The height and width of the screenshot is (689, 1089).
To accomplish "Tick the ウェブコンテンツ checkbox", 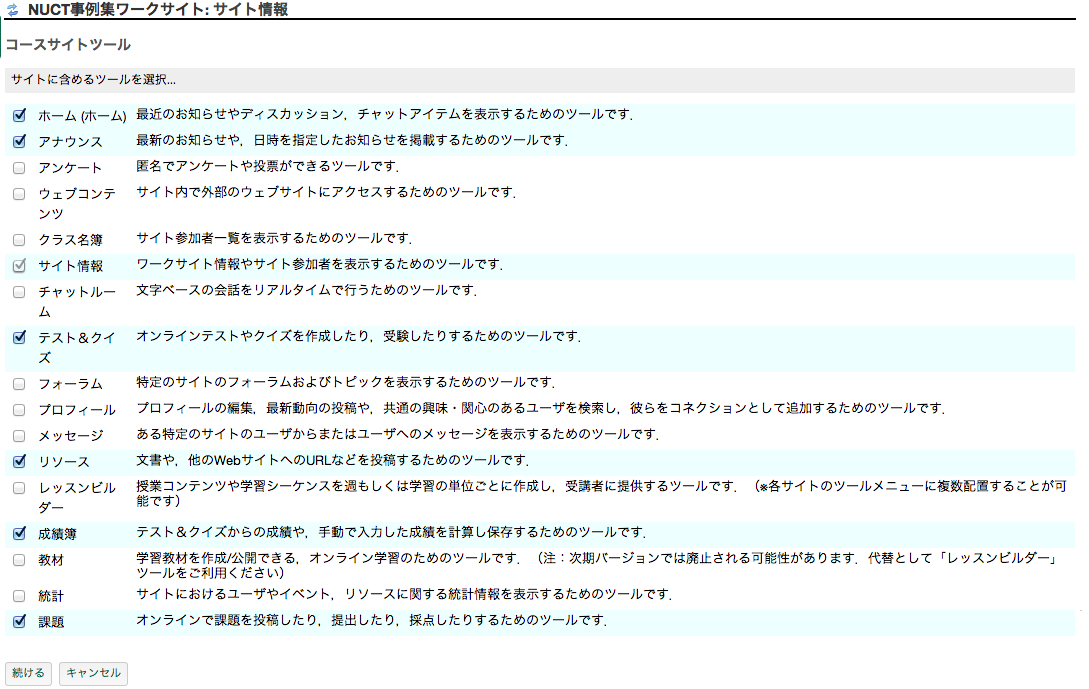I will (x=19, y=194).
